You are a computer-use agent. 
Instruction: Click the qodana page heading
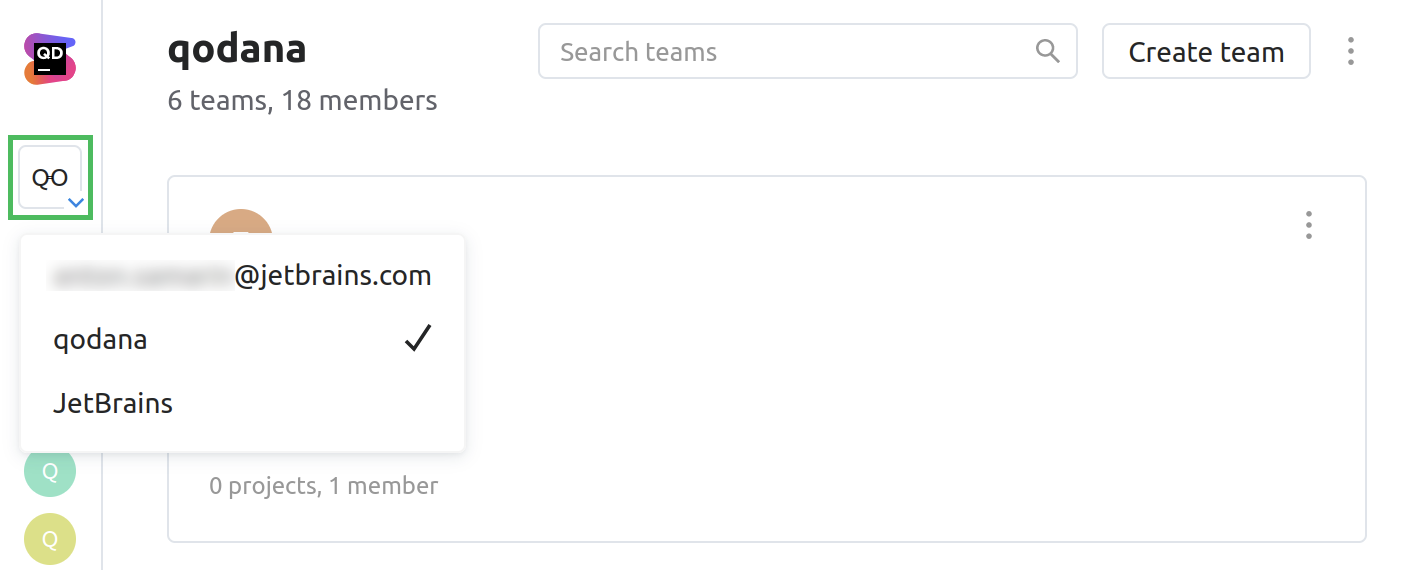(237, 49)
